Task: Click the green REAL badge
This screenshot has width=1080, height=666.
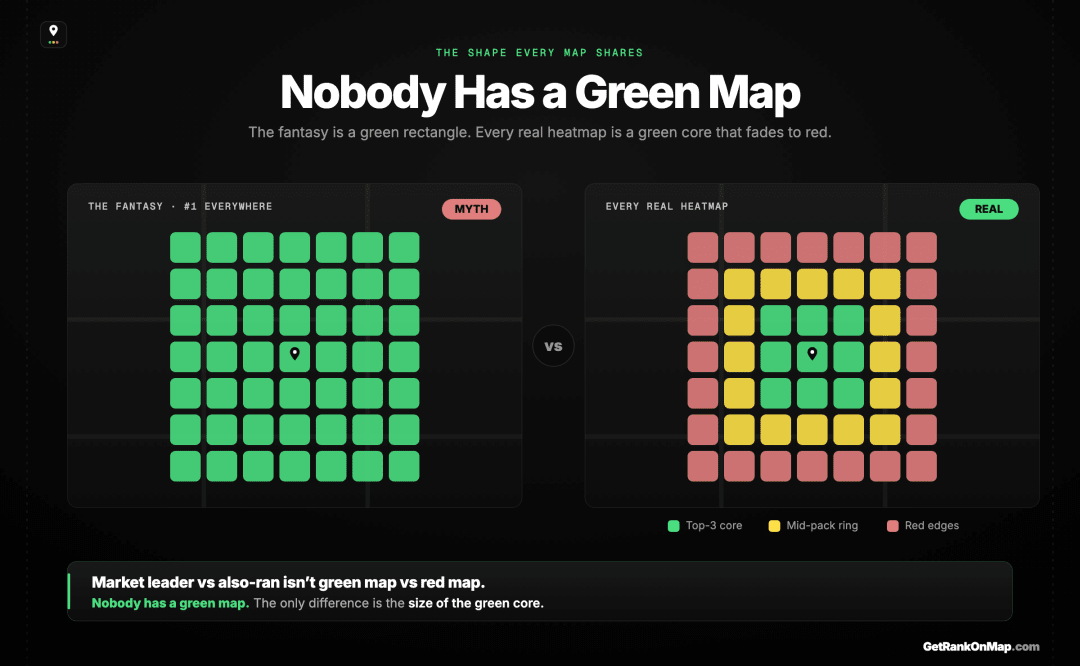Action: (988, 209)
